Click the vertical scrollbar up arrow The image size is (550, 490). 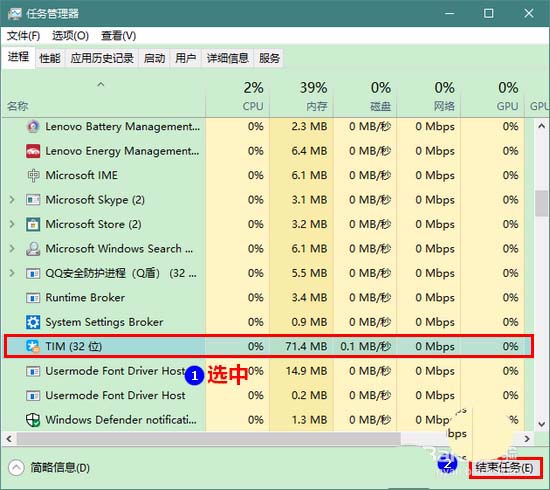pos(541,126)
